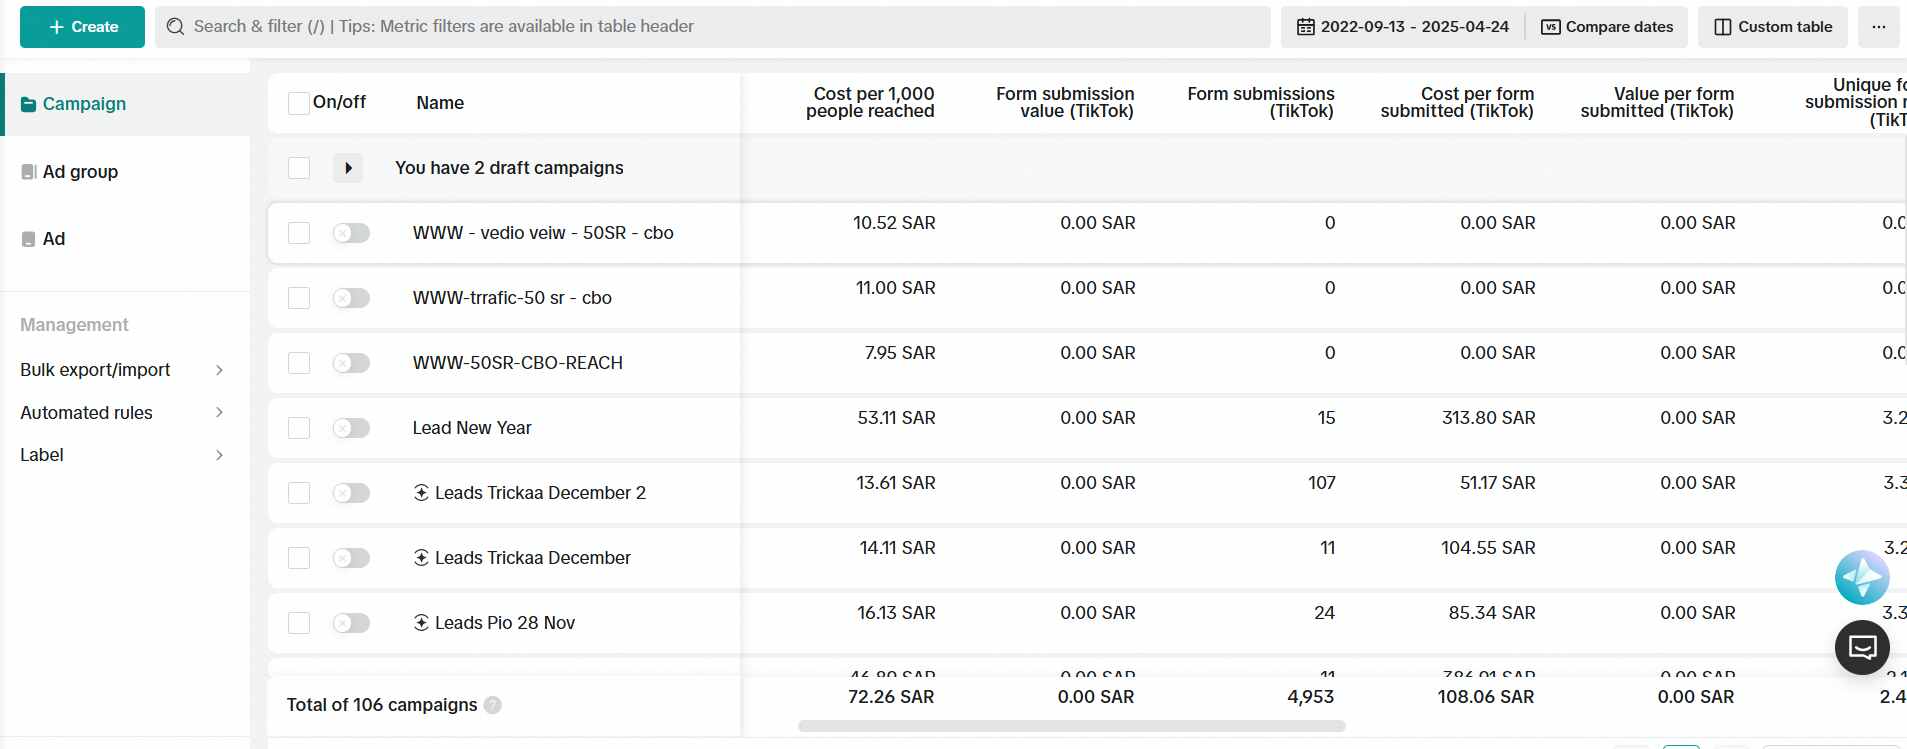
Task: Open the chat support bubble icon
Action: point(1861,648)
